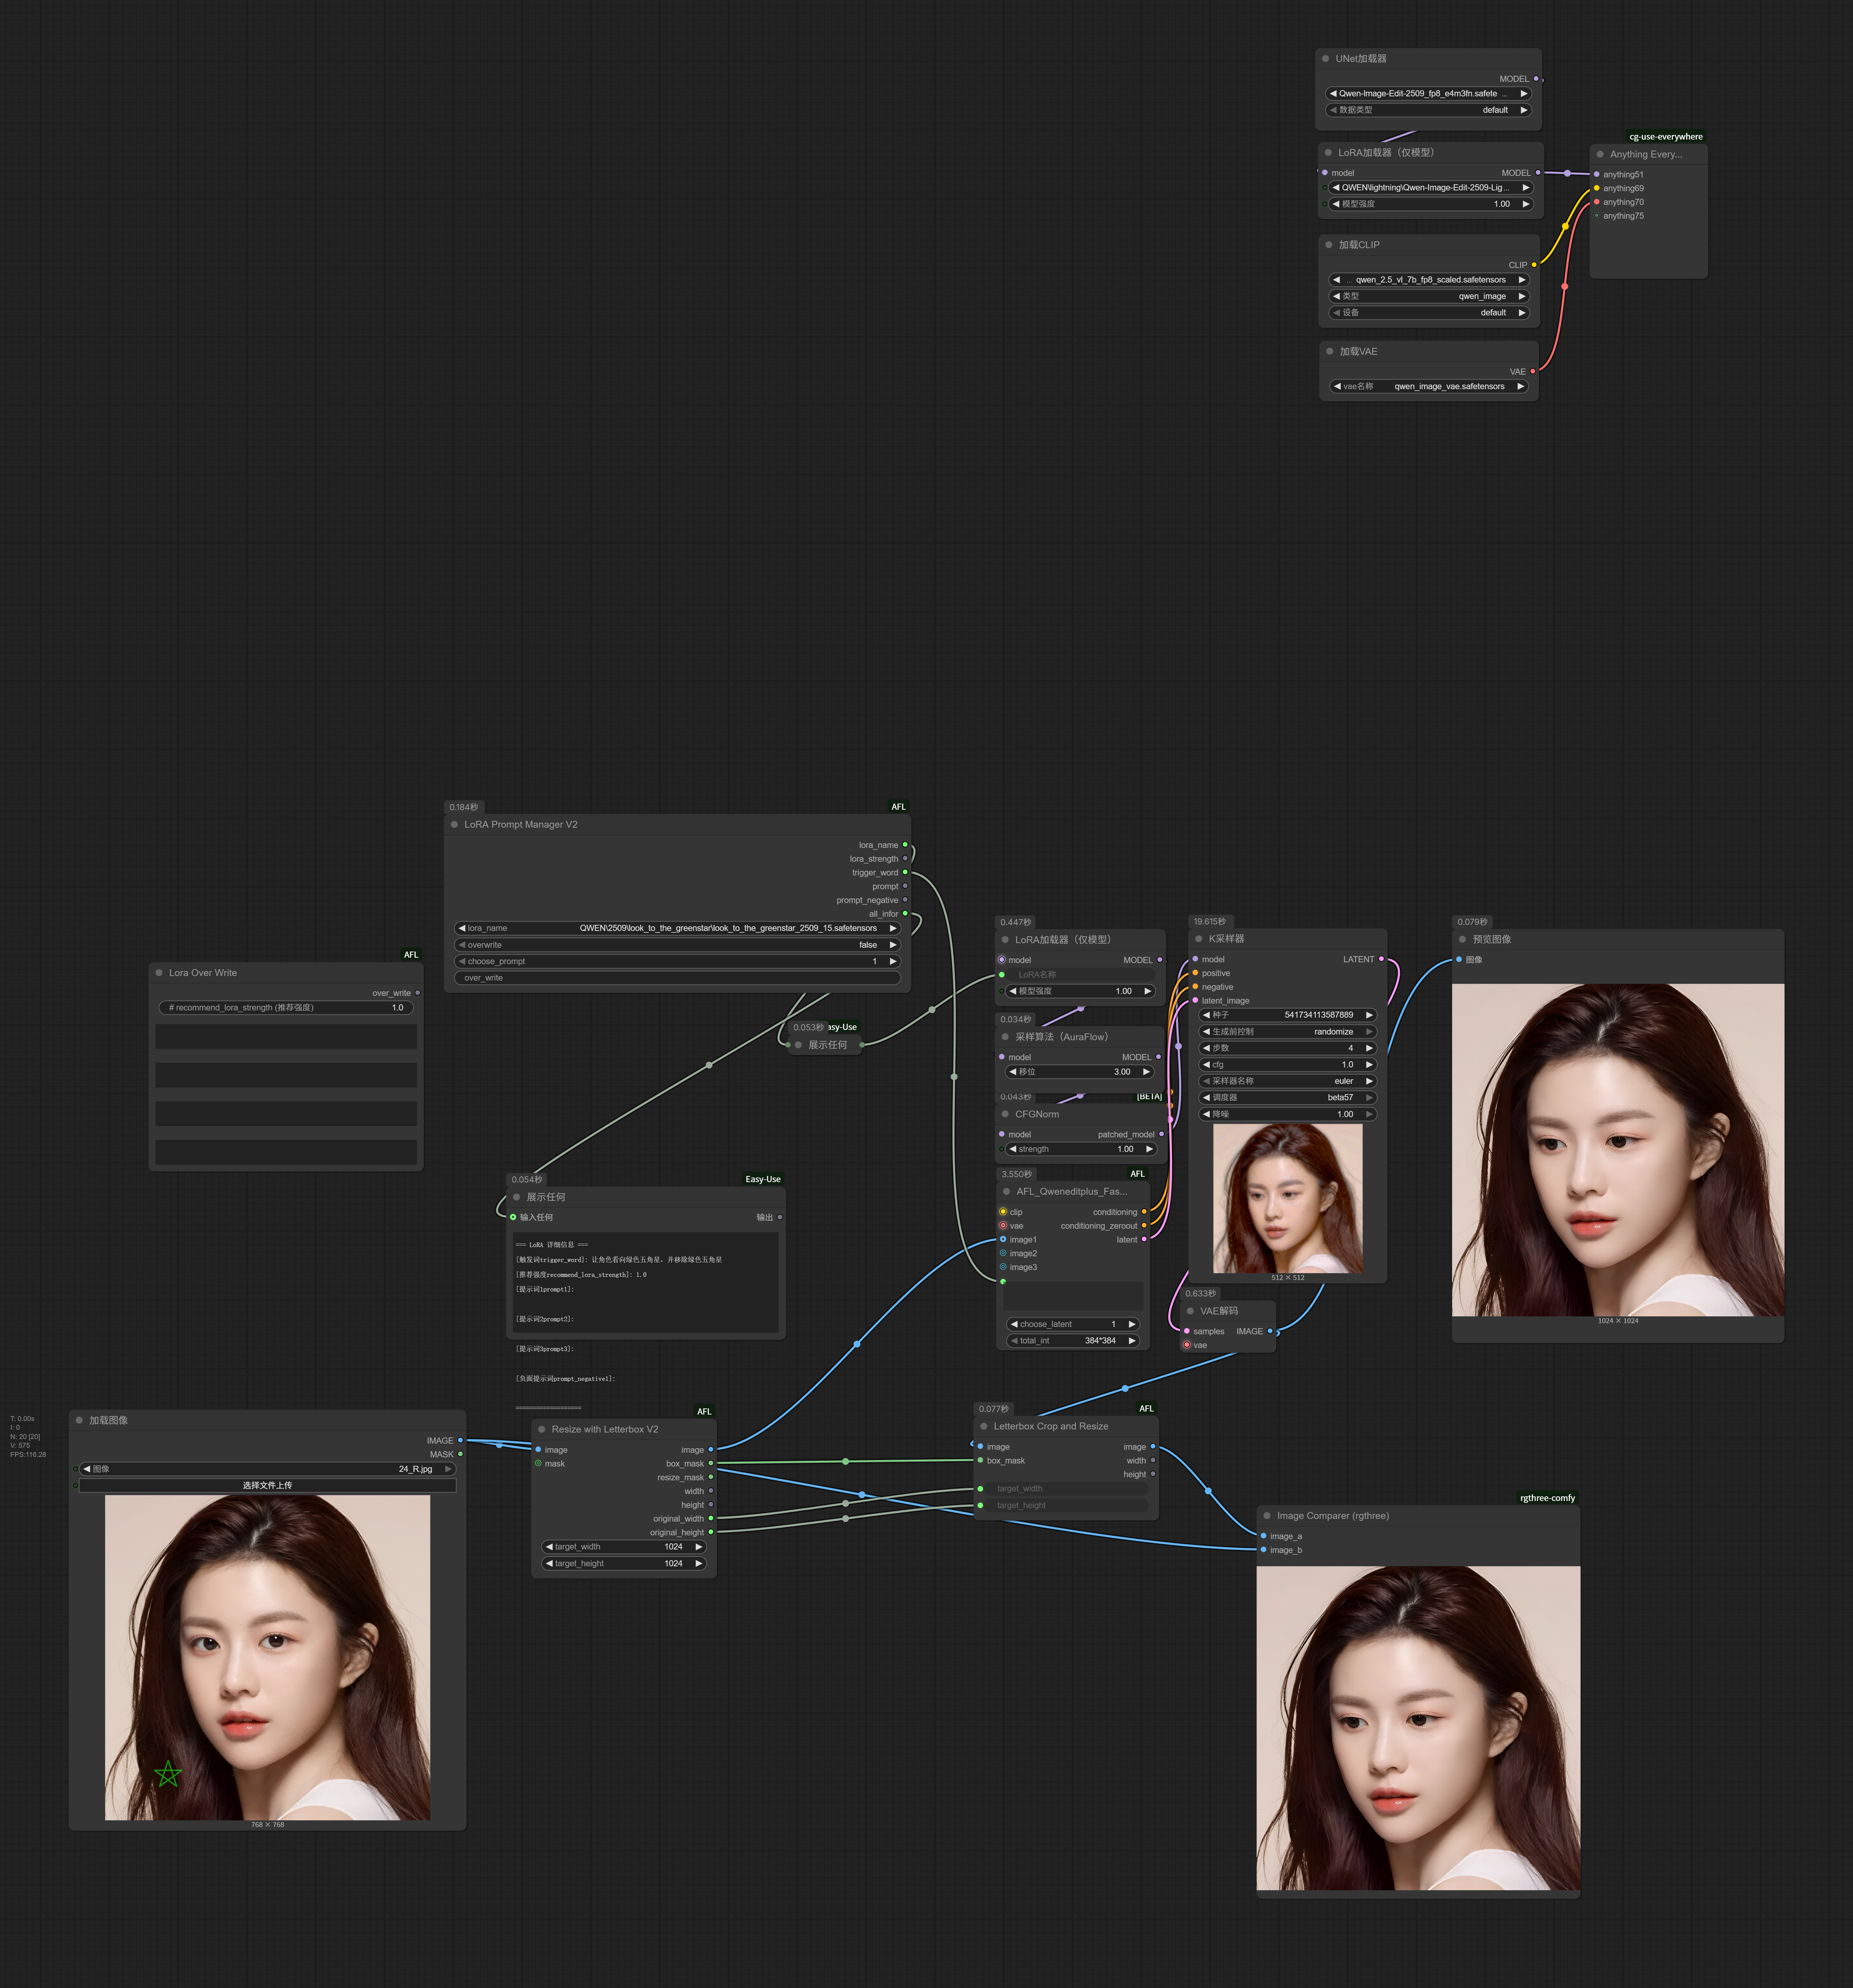The image size is (1853, 1988).
Task: Toggle collapse dot on CFGNorm node
Action: 1005,1114
